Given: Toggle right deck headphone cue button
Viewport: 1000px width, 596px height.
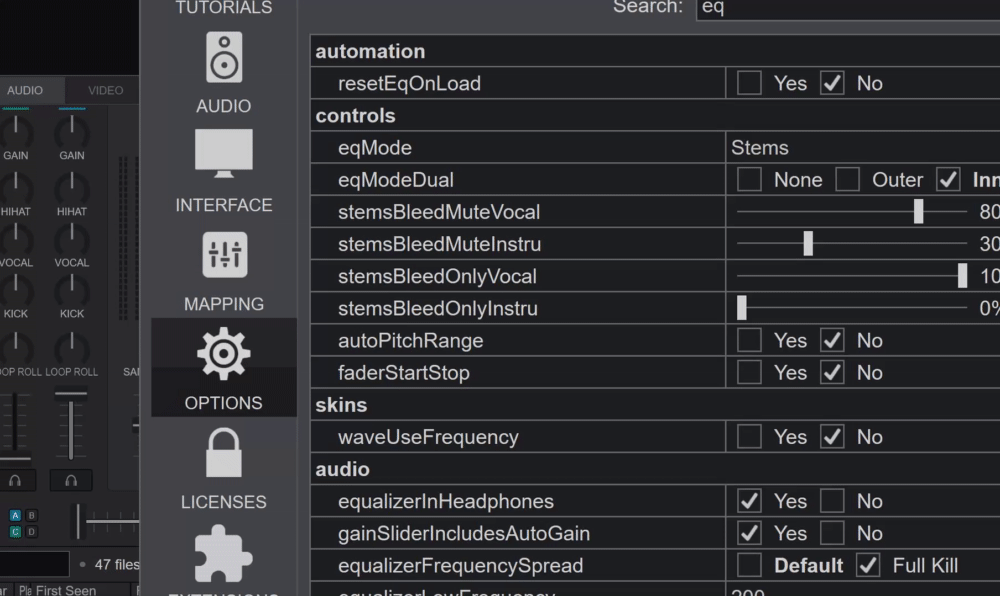Looking at the screenshot, I should click(71, 480).
